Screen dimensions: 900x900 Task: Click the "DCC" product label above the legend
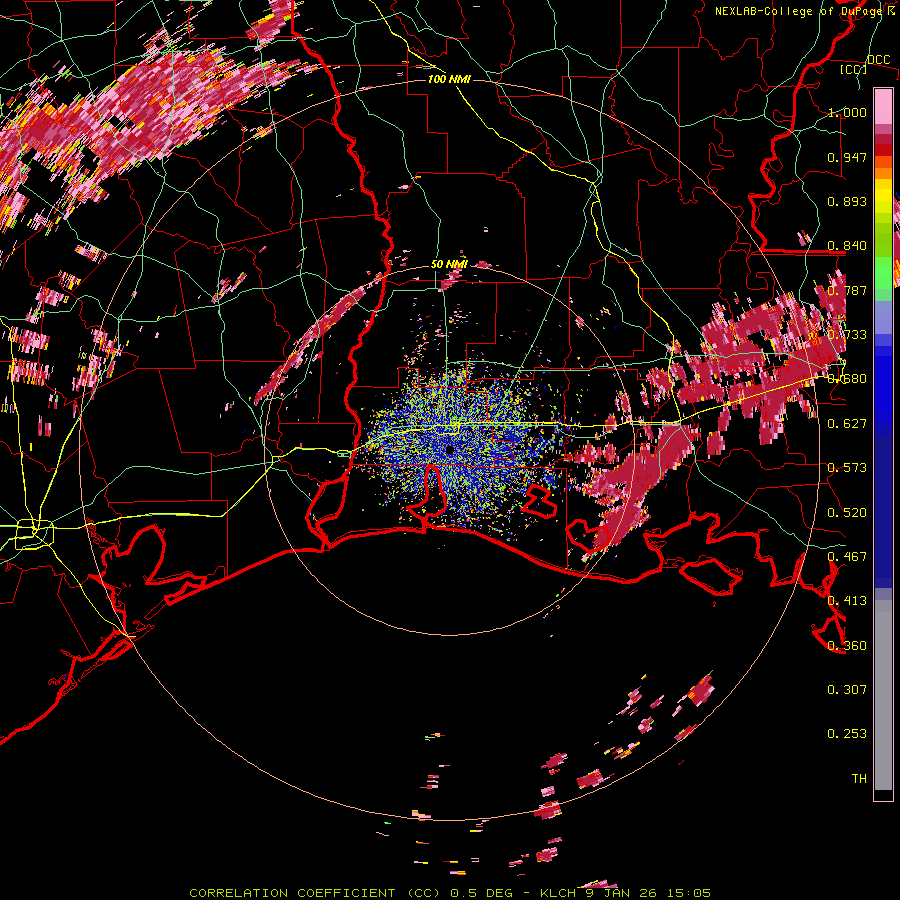tap(878, 59)
